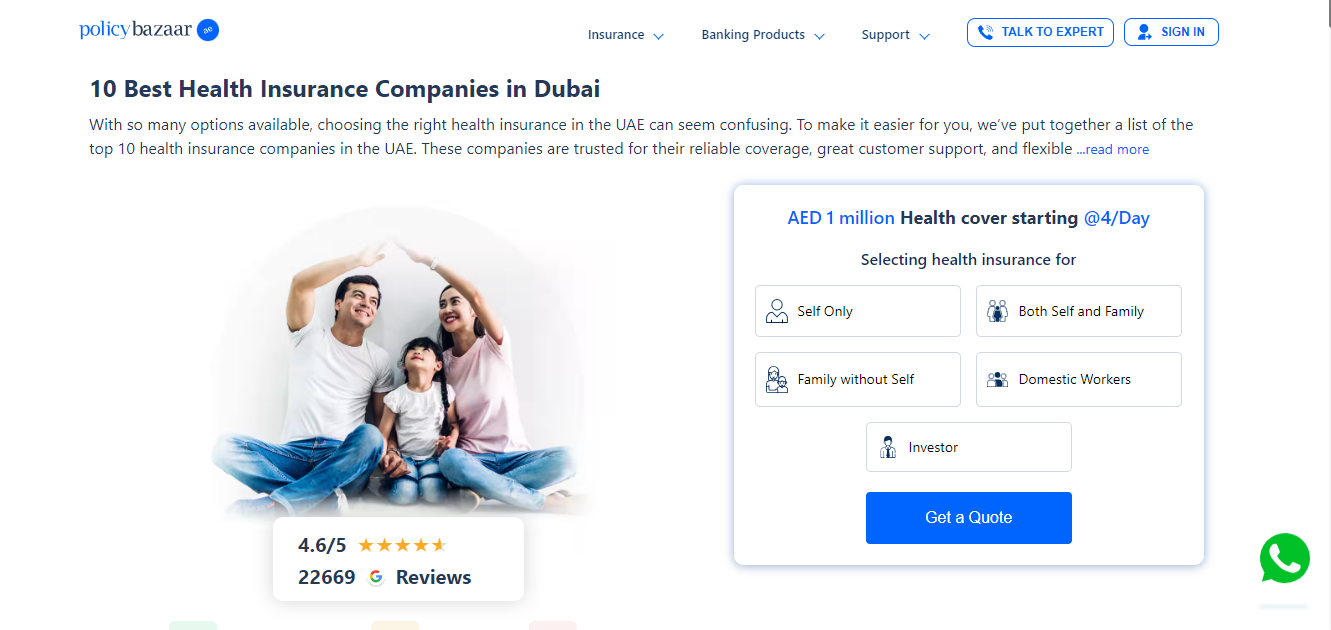Select the Investor option
Screen dimensions: 1331x630
pyautogui.click(x=969, y=447)
